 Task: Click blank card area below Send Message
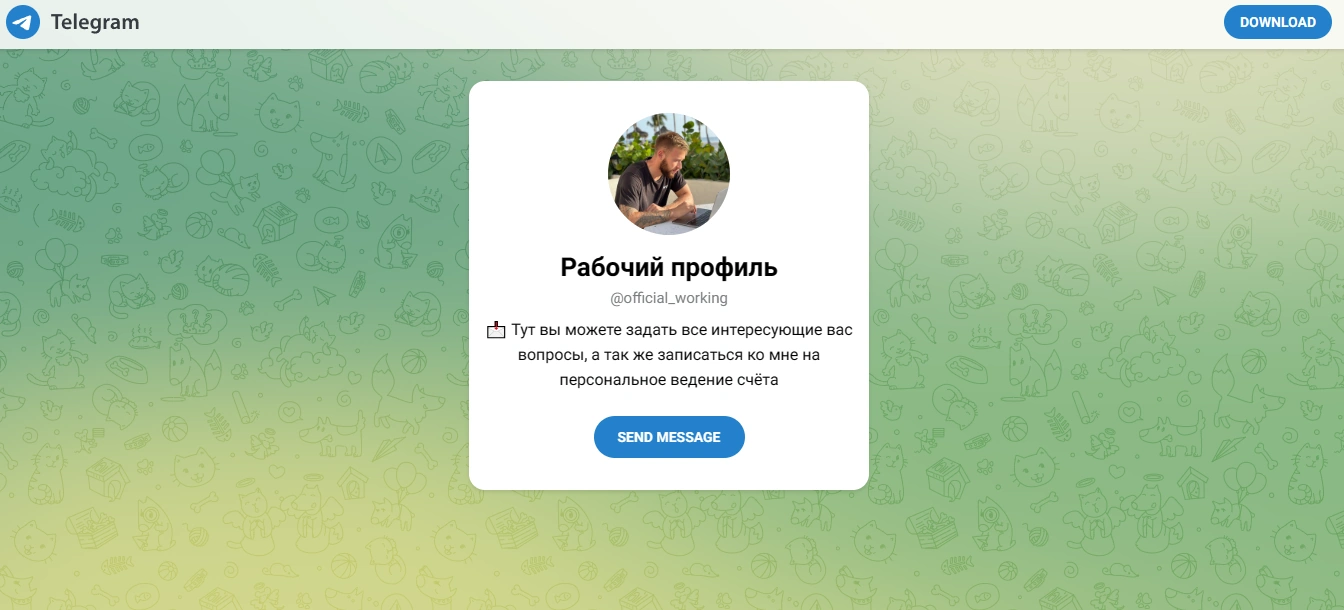click(x=669, y=475)
